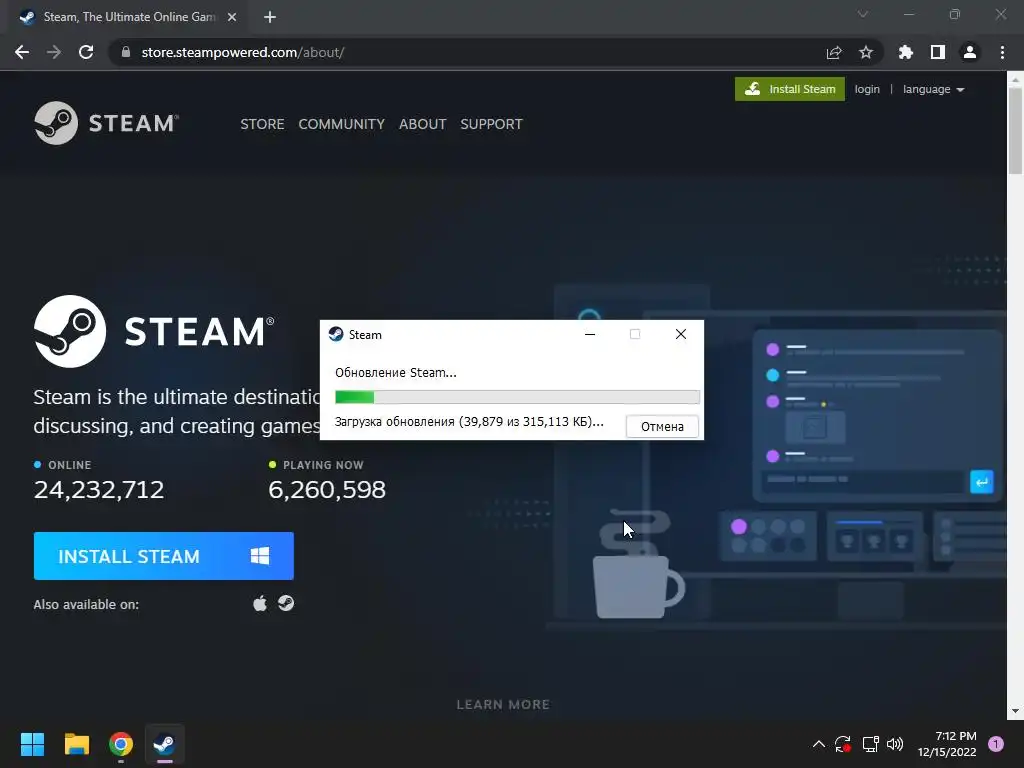Close the Steam updater dialog

coord(680,334)
